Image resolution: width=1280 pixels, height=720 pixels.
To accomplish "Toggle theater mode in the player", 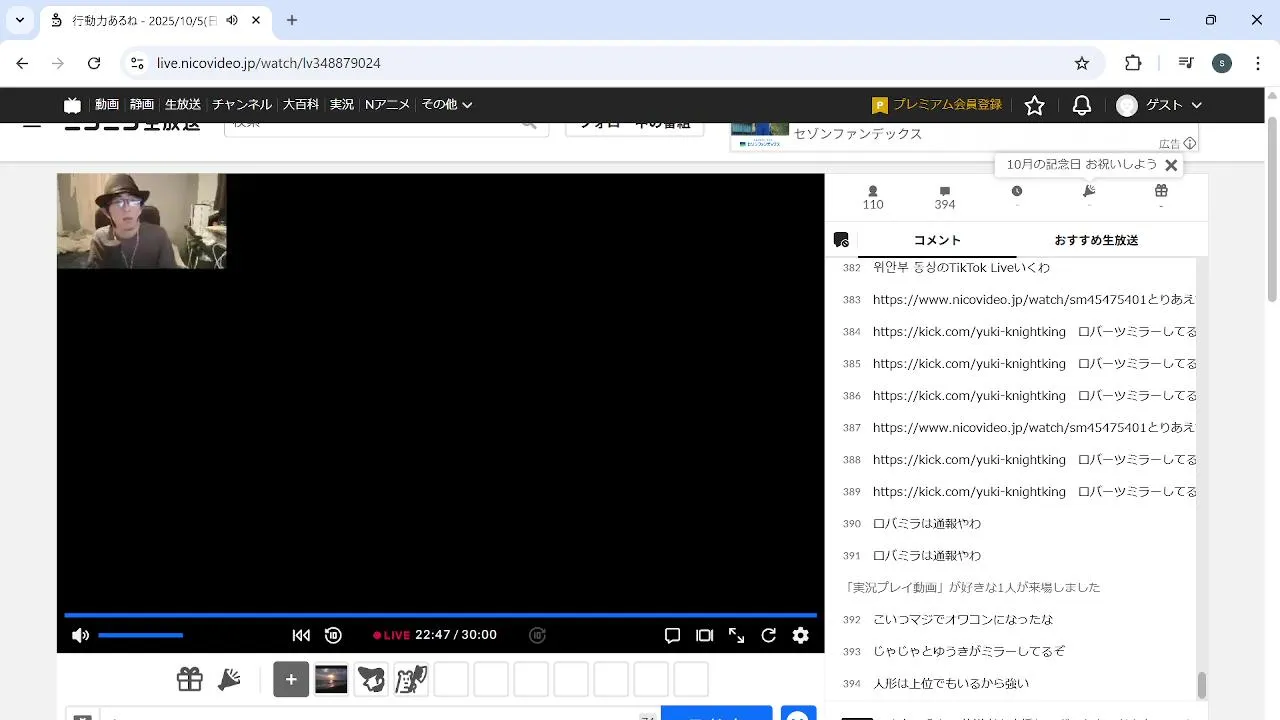I will point(705,635).
